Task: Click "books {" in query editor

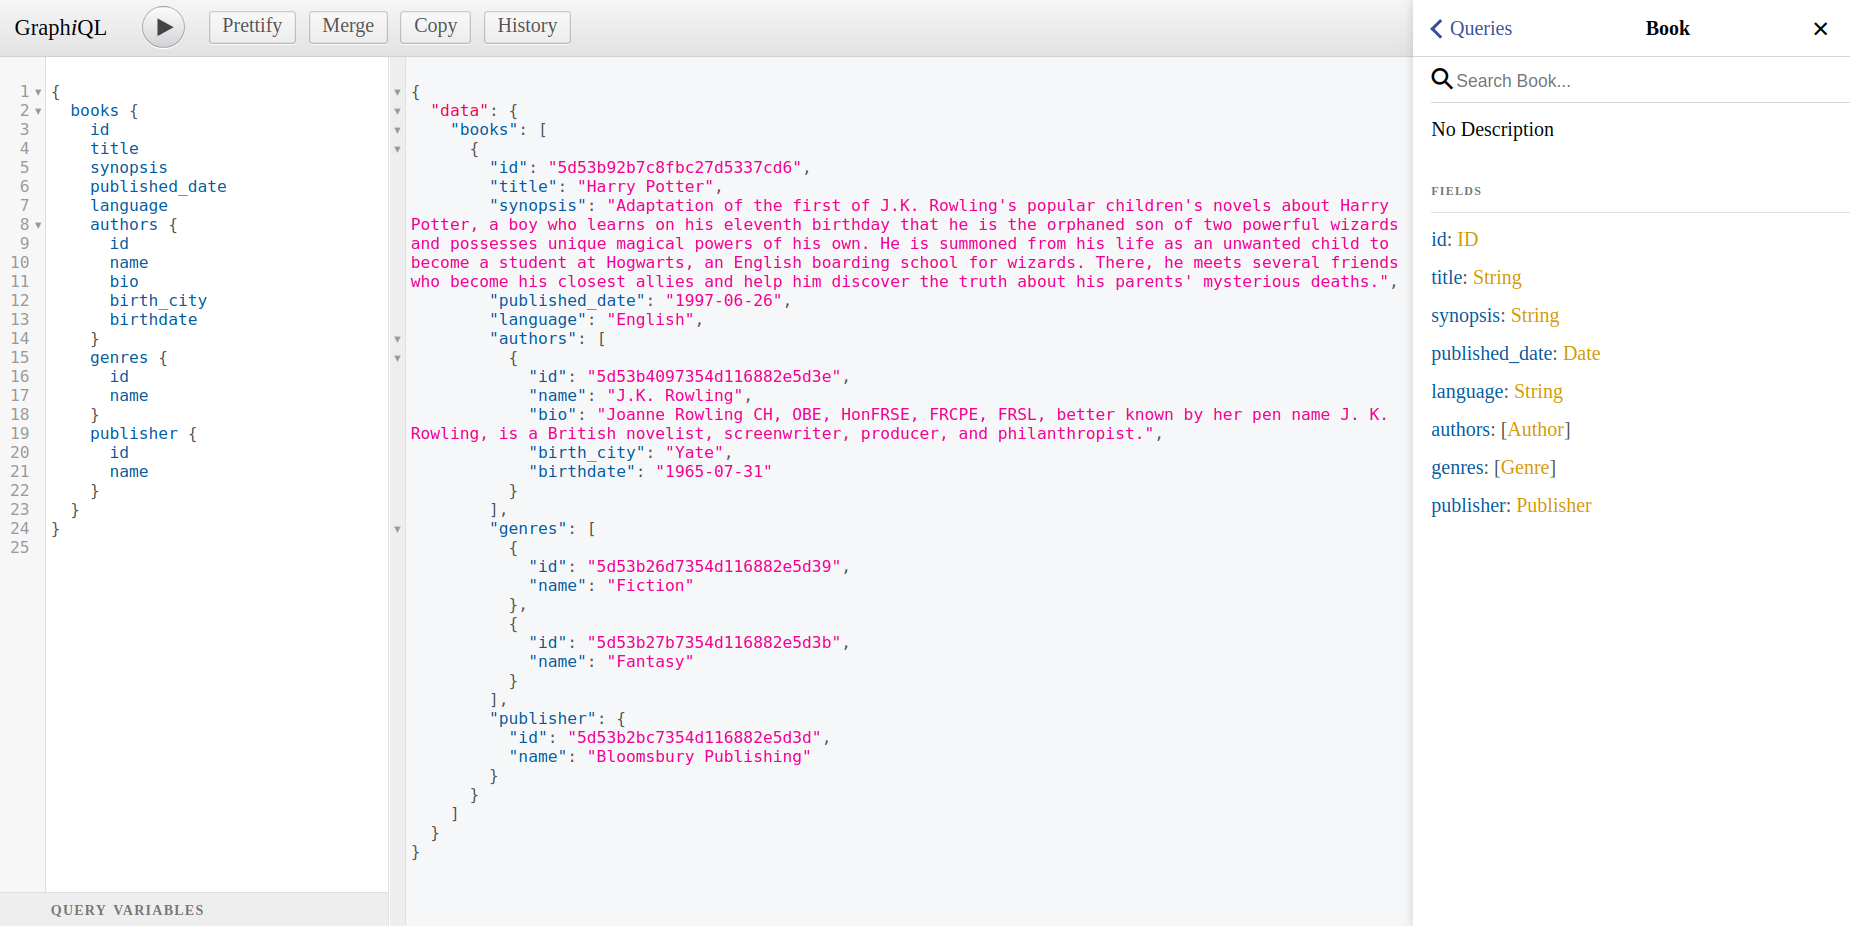Action: pyautogui.click(x=104, y=111)
